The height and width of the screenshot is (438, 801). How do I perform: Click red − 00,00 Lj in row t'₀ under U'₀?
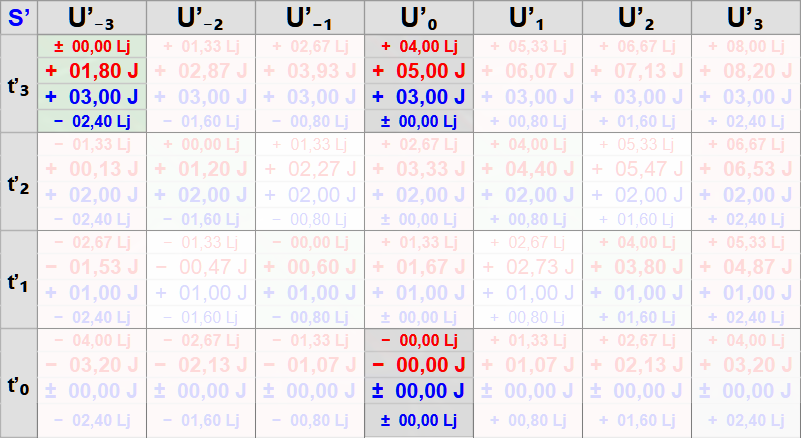coord(419,341)
